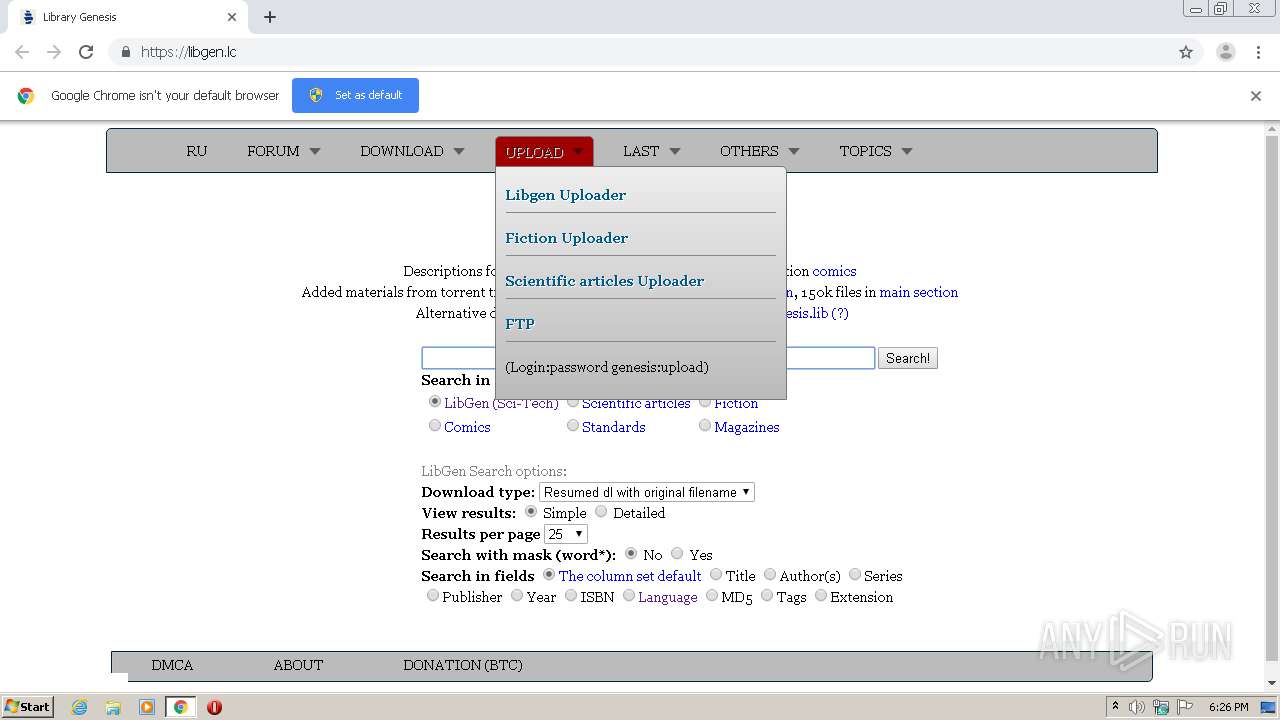Select the Author(s) search field radio

[x=770, y=575]
